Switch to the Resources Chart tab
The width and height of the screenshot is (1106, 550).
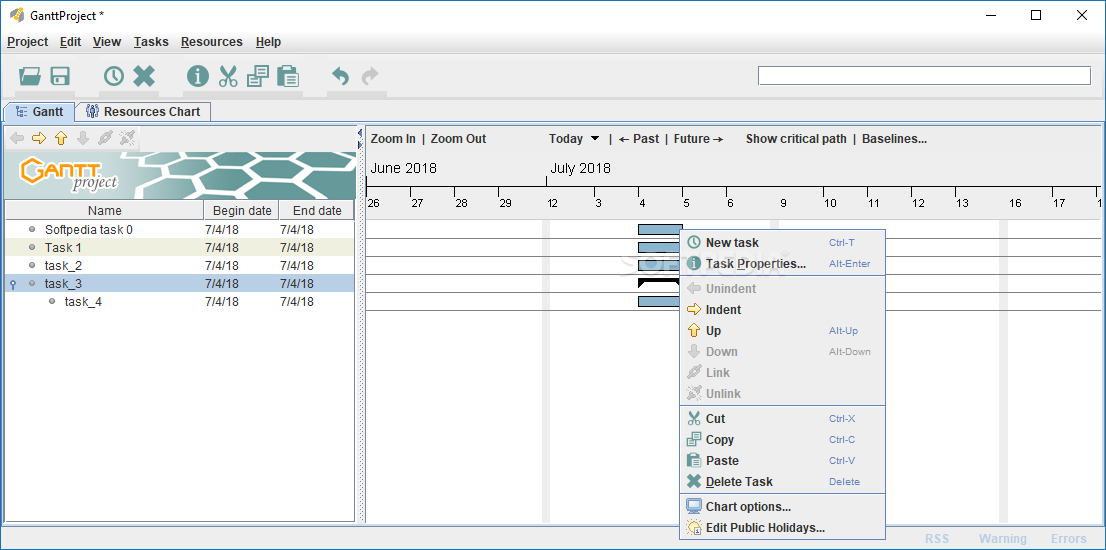point(143,111)
